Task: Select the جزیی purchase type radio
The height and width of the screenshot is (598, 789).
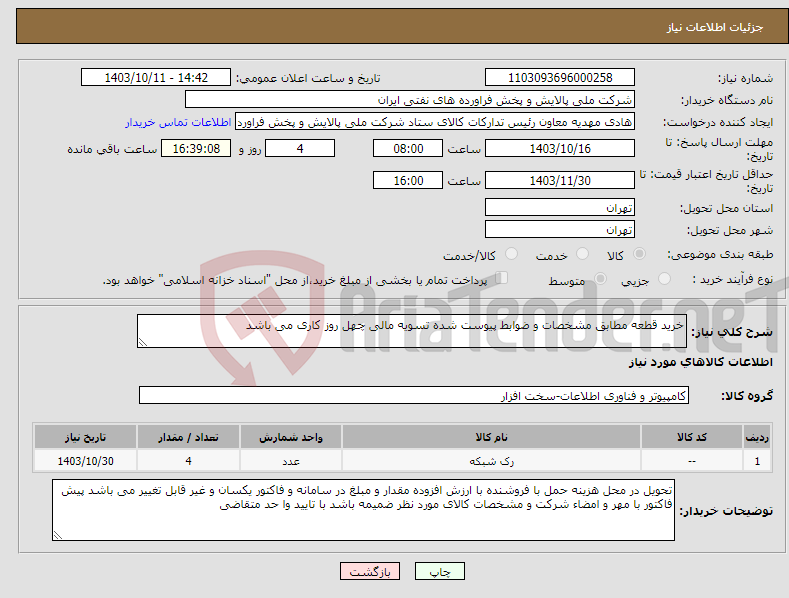Action: point(664,279)
